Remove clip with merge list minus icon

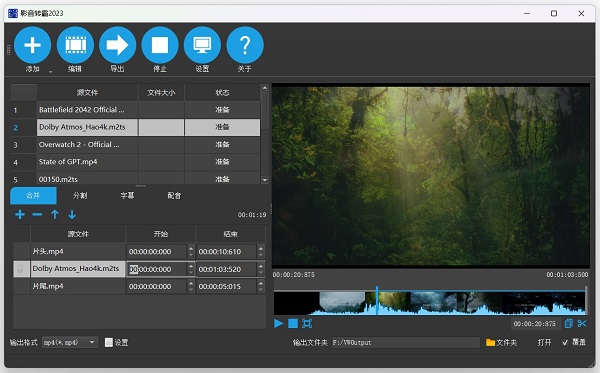point(37,215)
